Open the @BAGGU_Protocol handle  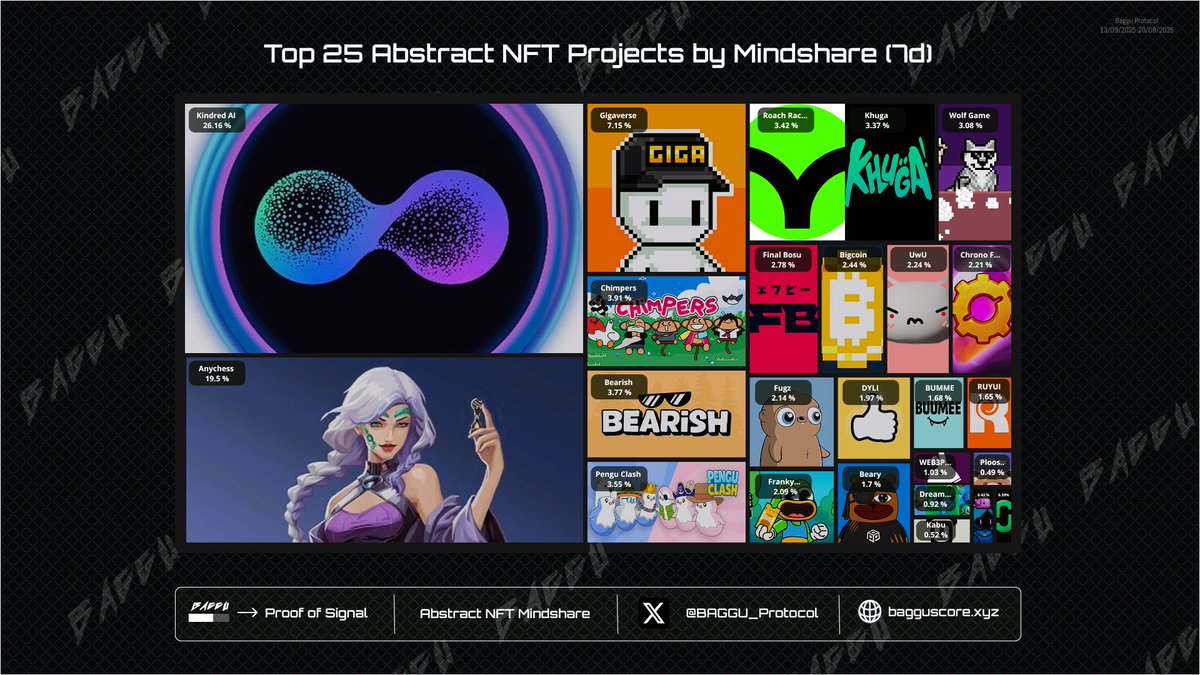click(x=751, y=613)
